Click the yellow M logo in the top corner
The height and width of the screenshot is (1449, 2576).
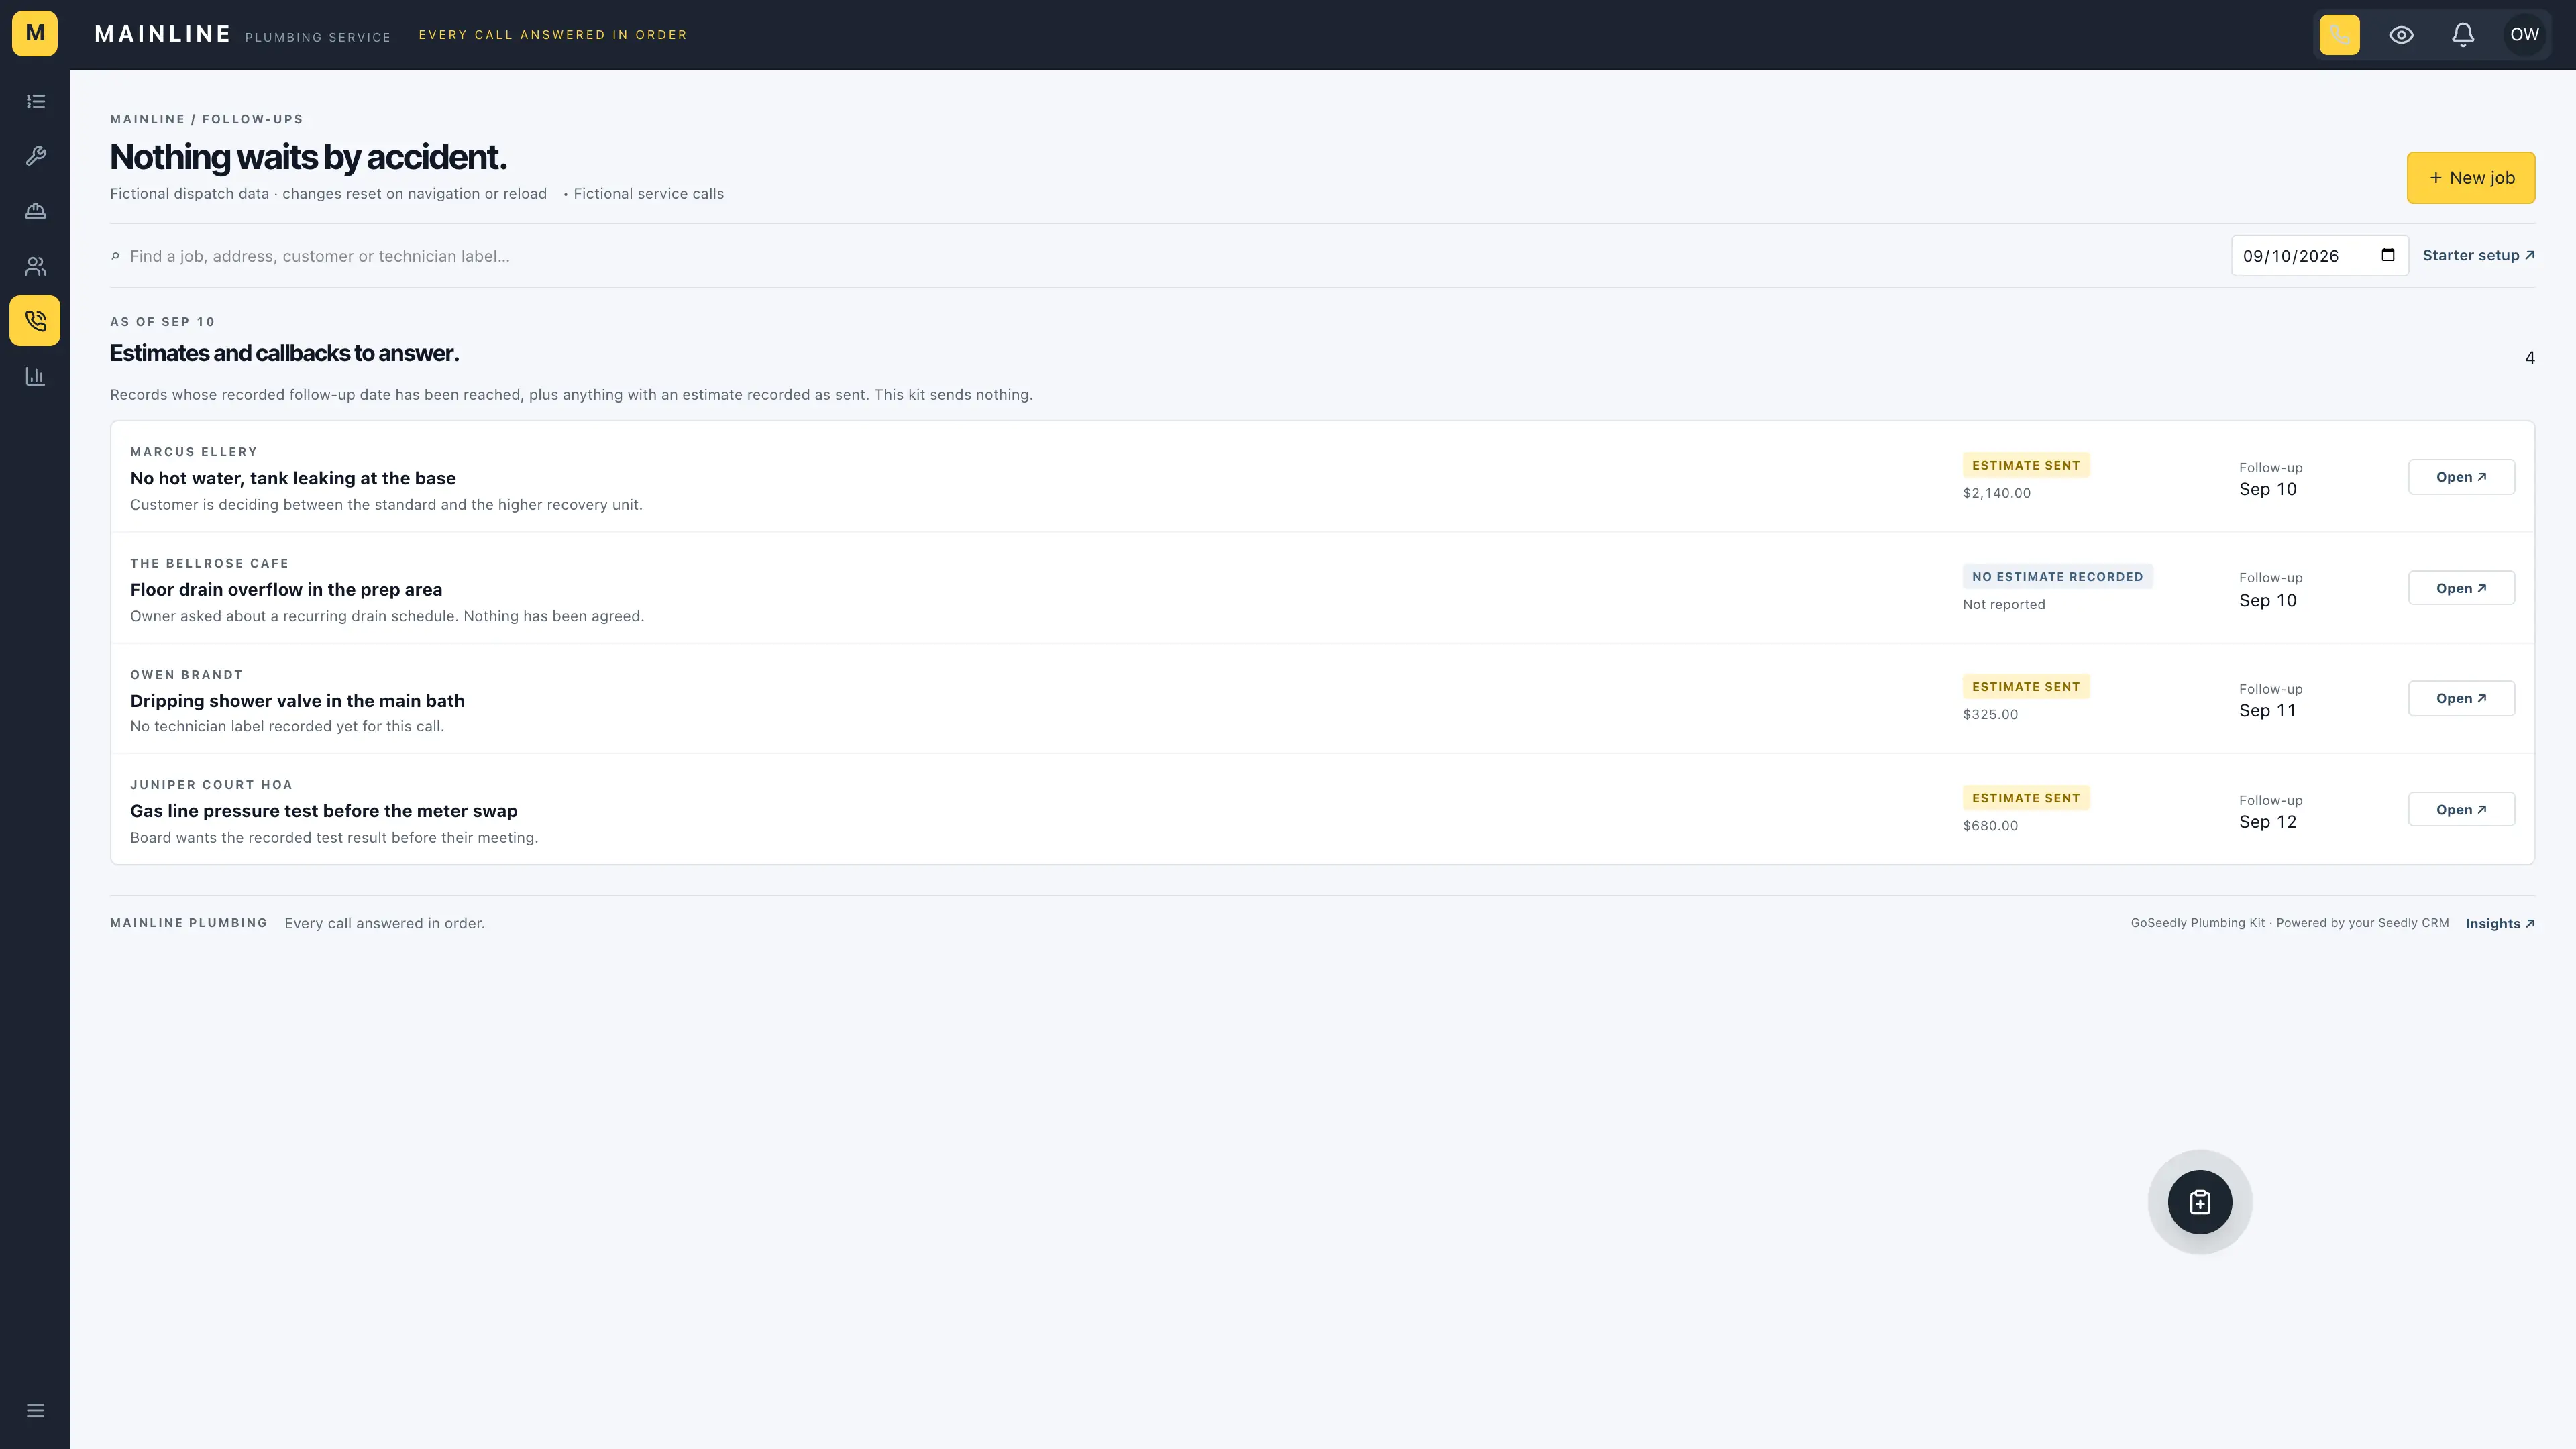(x=35, y=34)
